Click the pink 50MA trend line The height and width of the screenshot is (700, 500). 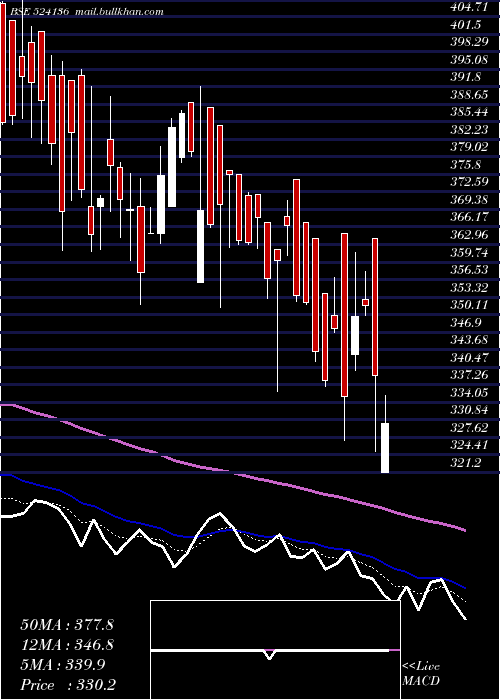233,471
